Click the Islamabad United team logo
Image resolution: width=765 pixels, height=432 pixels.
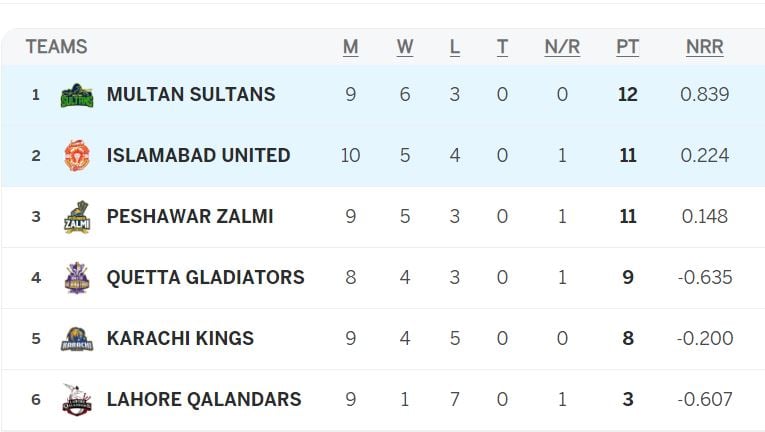[77, 156]
